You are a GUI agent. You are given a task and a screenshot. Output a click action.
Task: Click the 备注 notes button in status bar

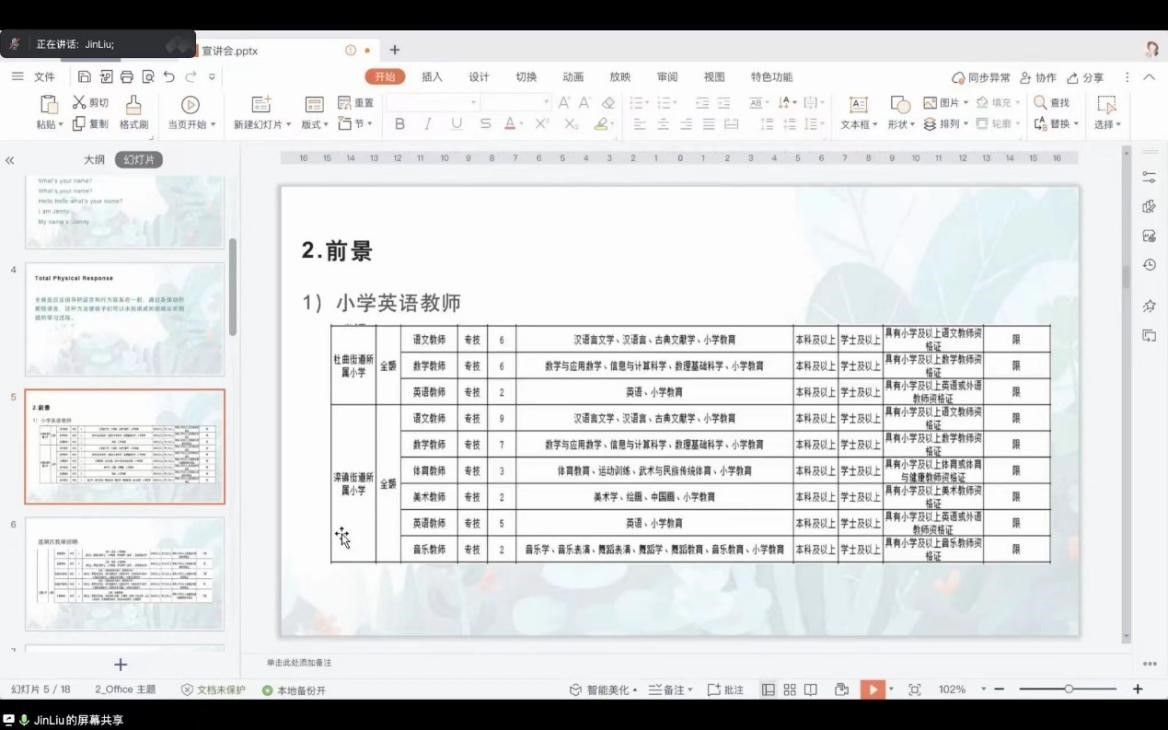point(670,690)
